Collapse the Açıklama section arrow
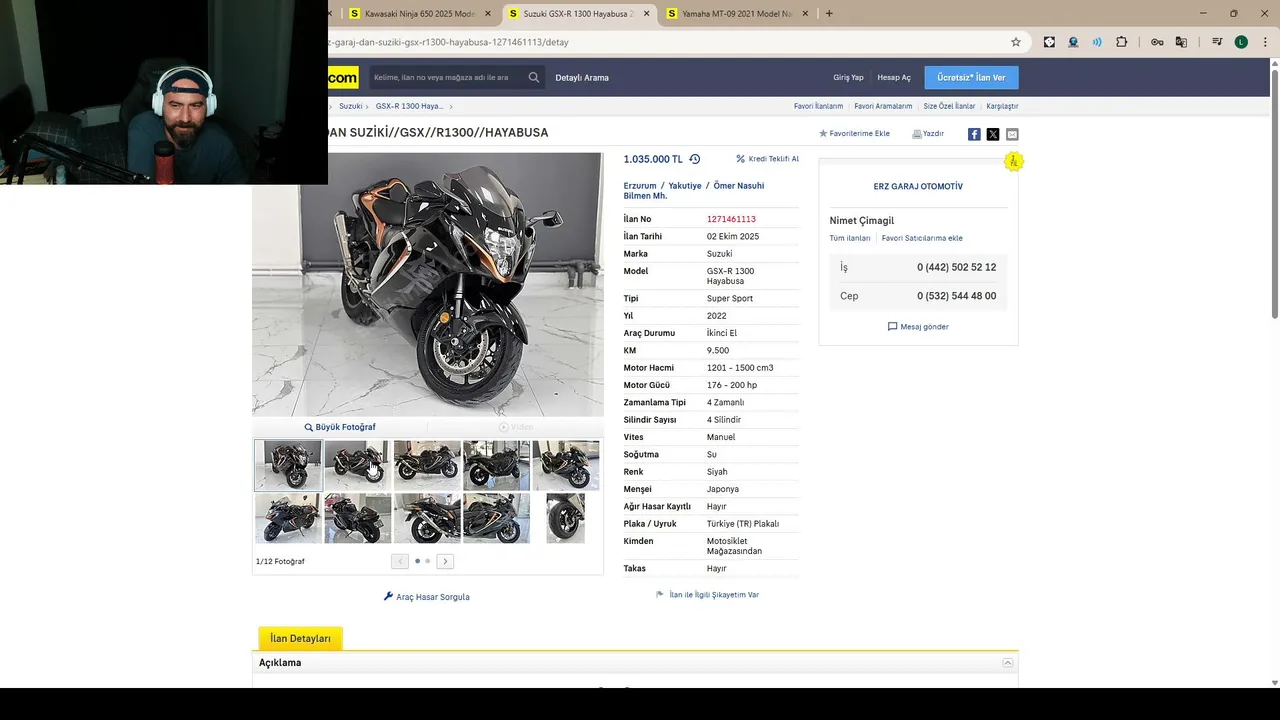1280x720 pixels. point(1008,663)
